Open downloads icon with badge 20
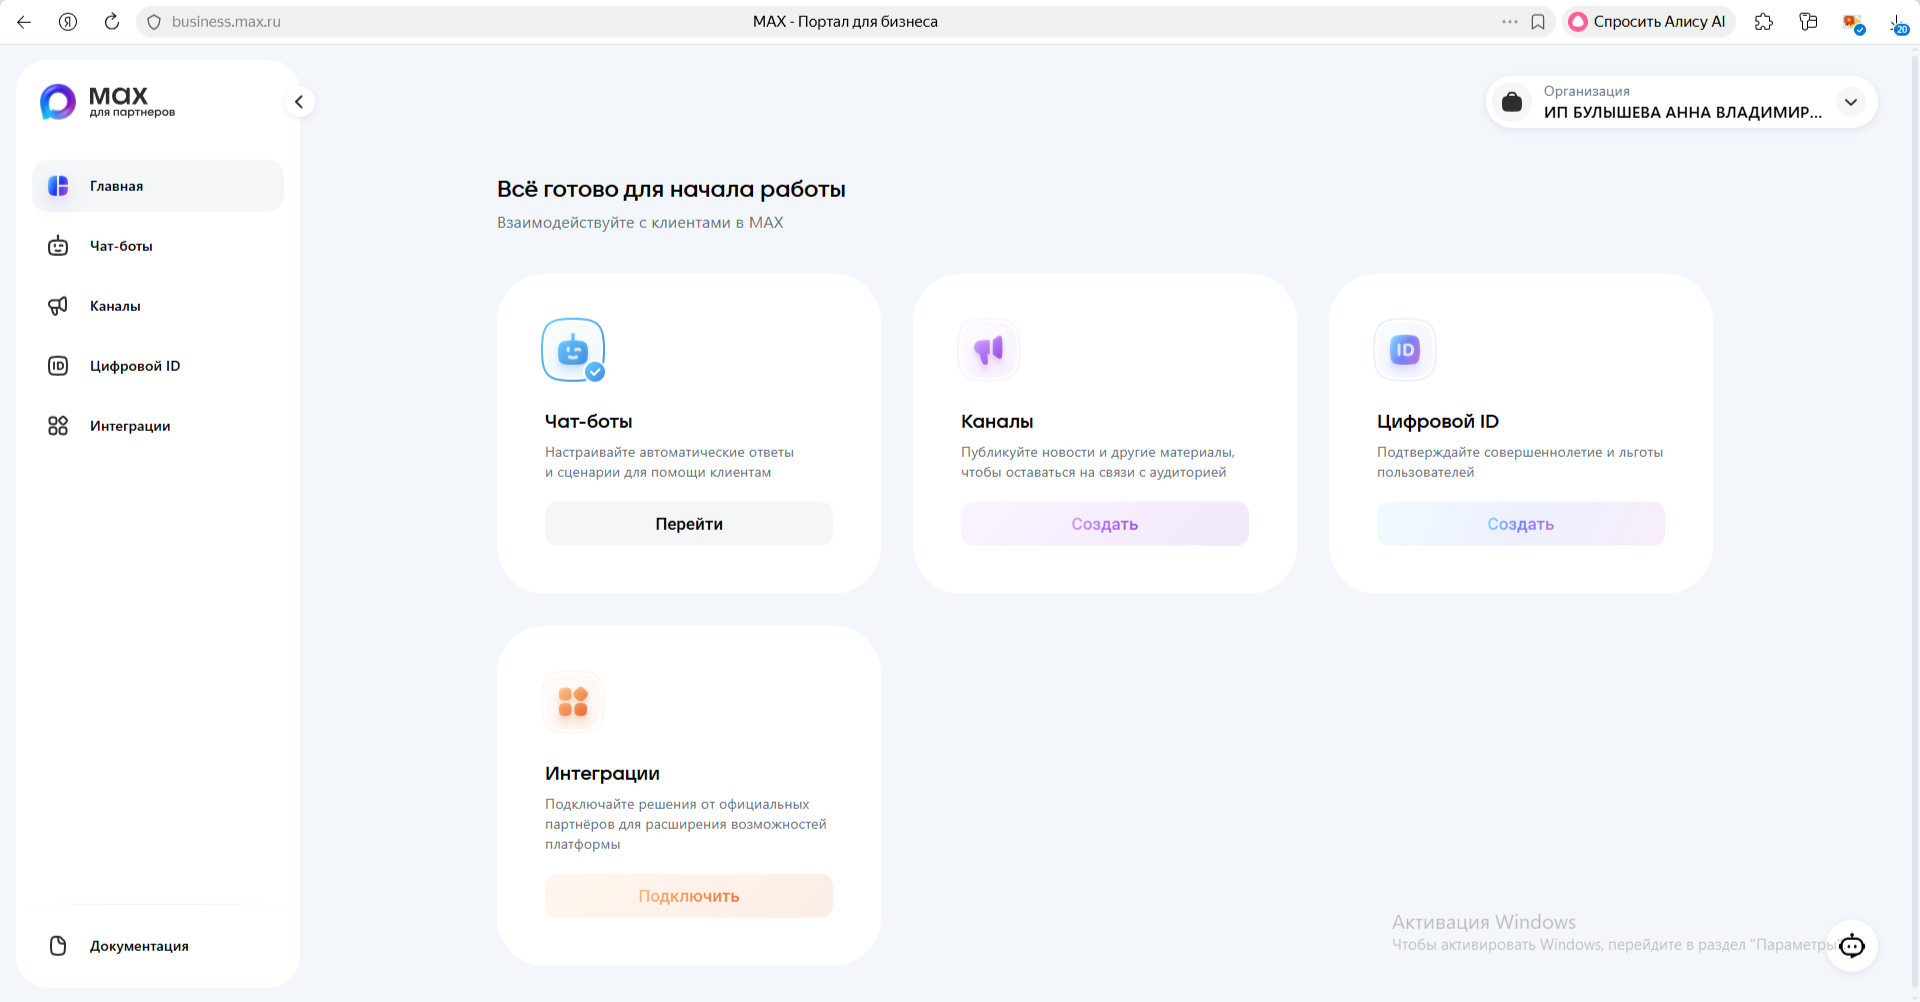This screenshot has width=1920, height=1002. [x=1898, y=23]
